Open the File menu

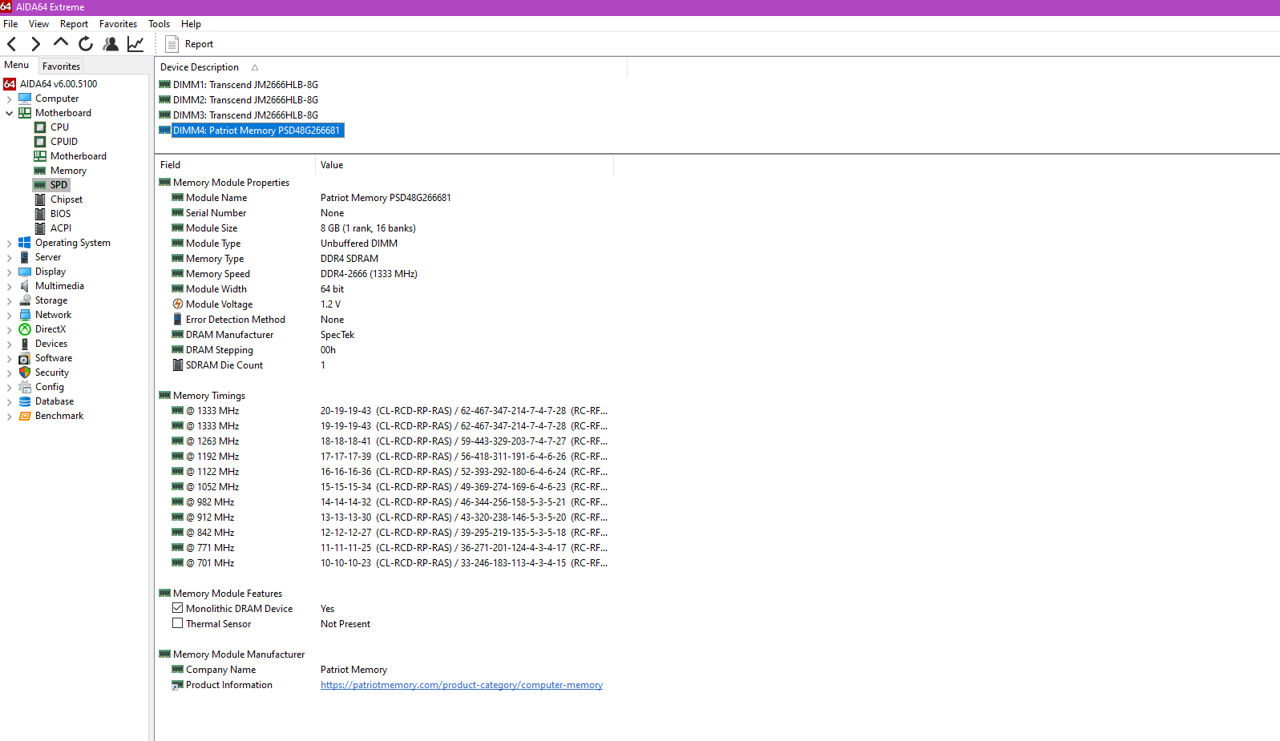tap(10, 24)
